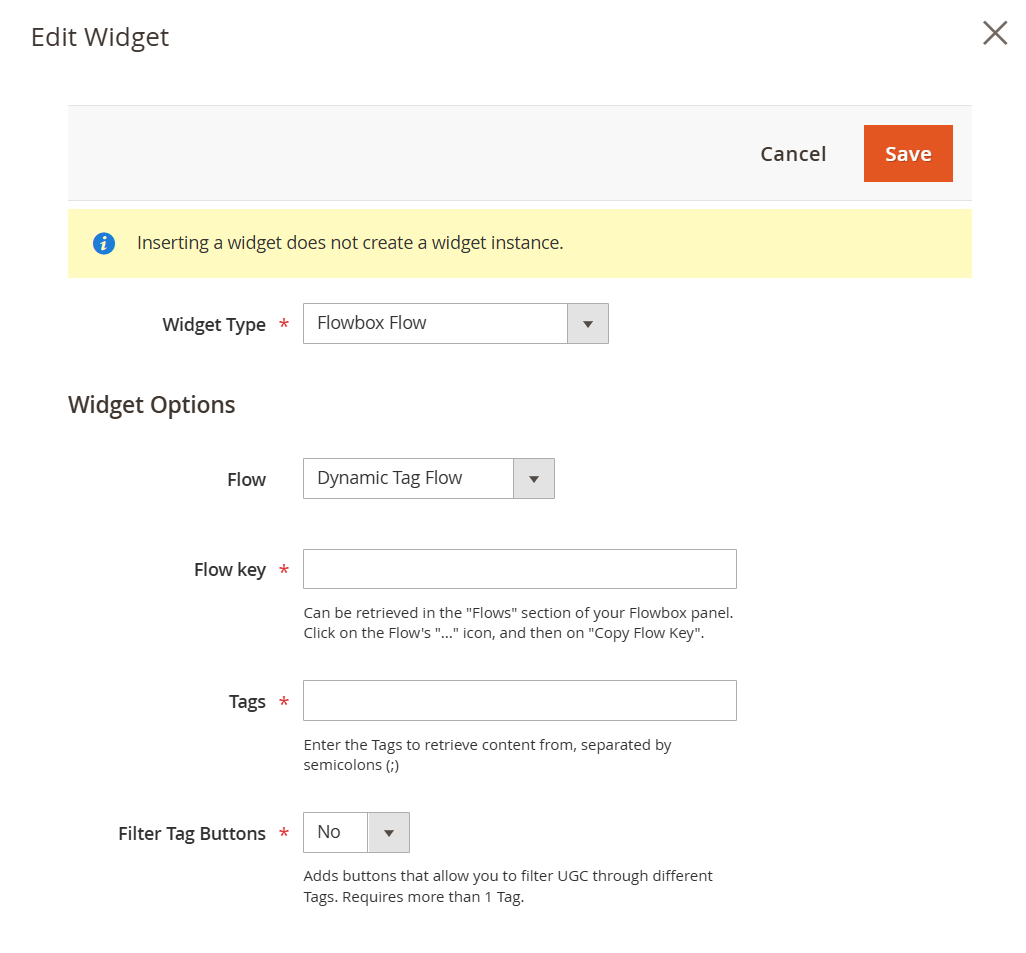Click the blue info icon
The height and width of the screenshot is (953, 1026).
(104, 243)
